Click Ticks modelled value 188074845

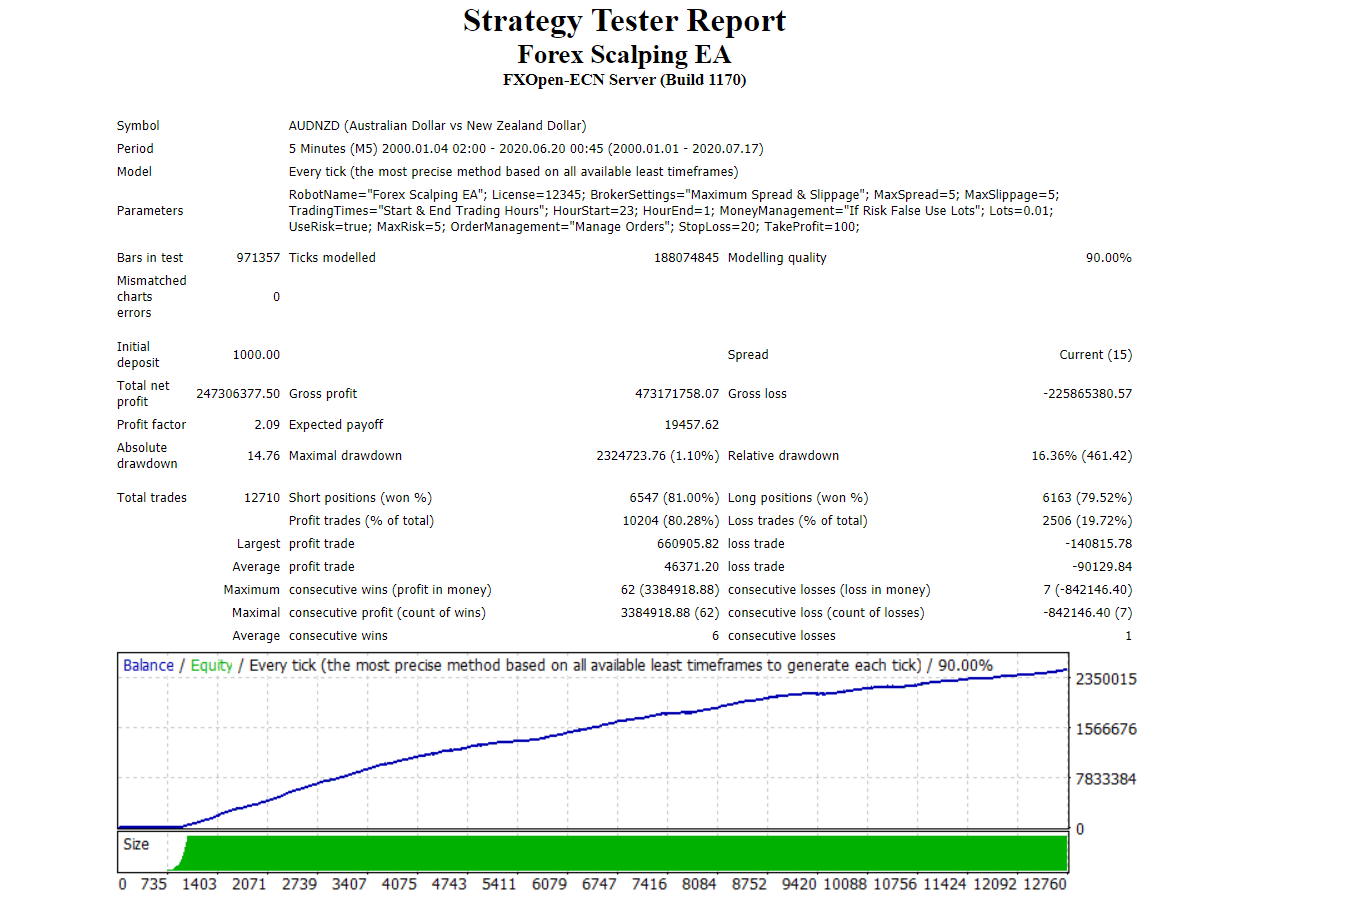tap(686, 258)
